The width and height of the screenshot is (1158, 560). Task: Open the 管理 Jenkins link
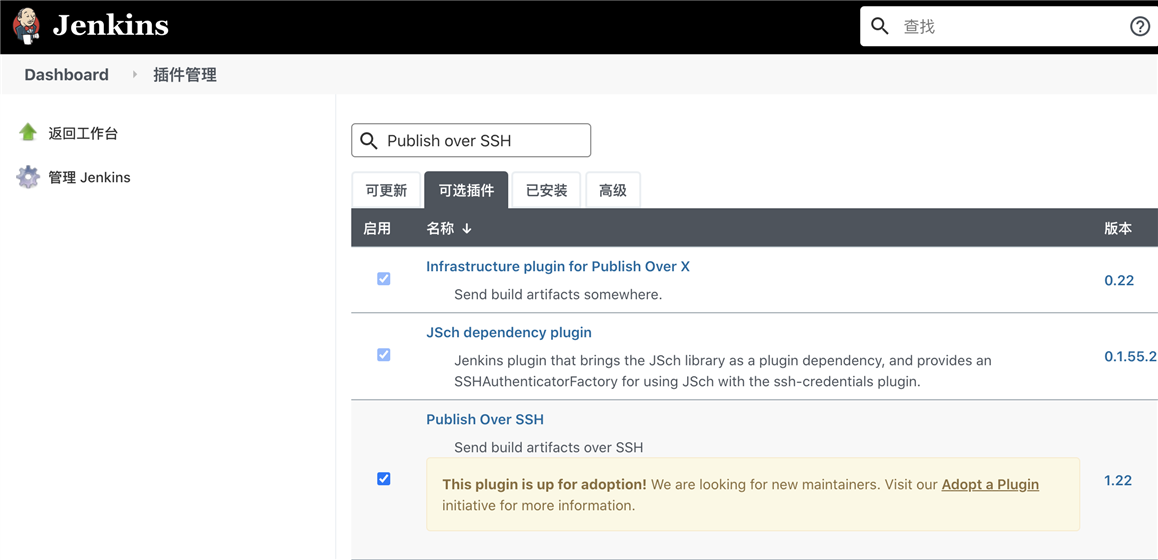tap(89, 177)
